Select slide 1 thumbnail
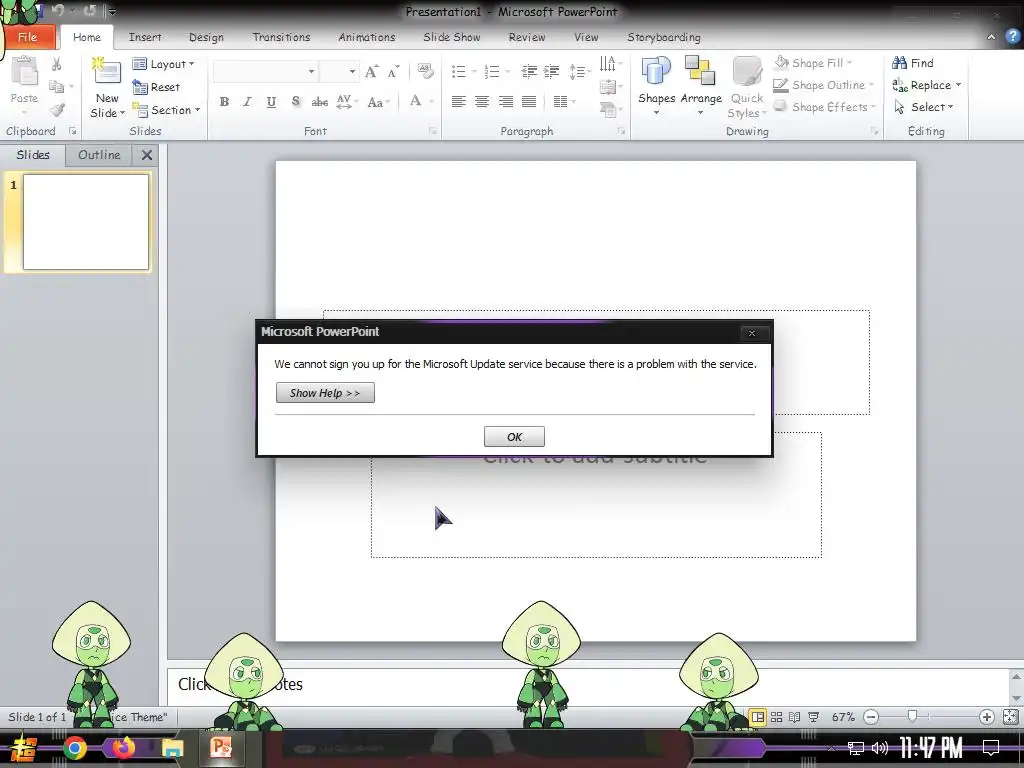The image size is (1024, 768). 86,222
